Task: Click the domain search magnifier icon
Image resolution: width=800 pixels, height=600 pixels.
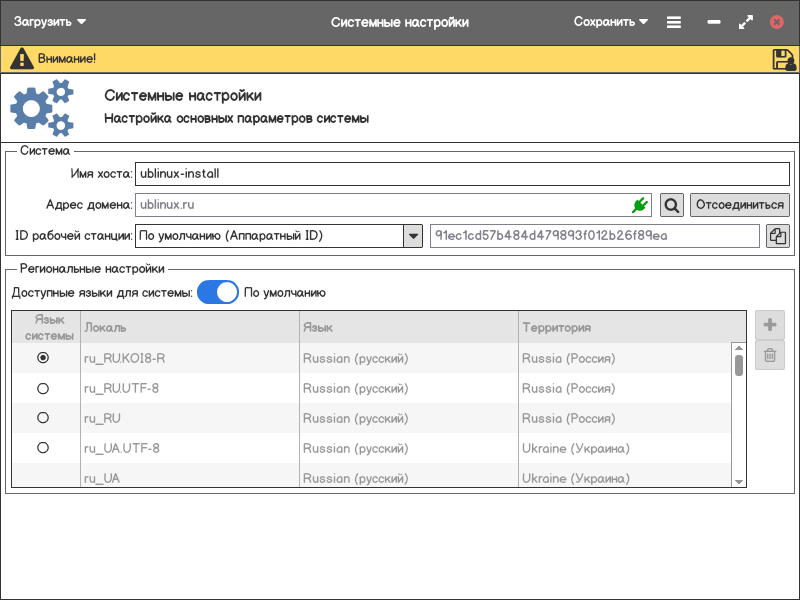Action: [x=672, y=205]
